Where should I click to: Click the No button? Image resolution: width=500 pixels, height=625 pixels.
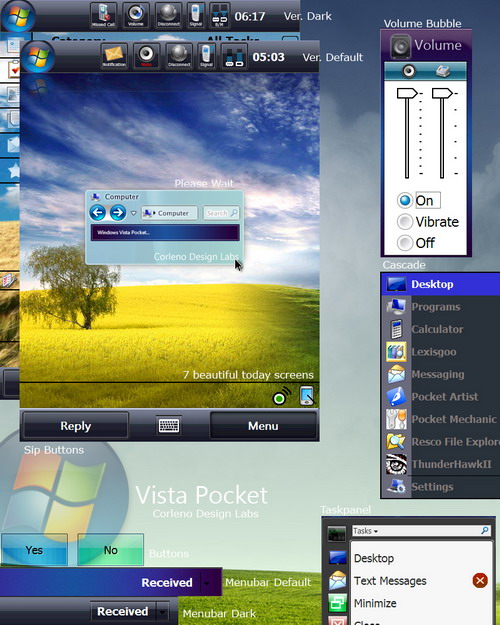(110, 550)
